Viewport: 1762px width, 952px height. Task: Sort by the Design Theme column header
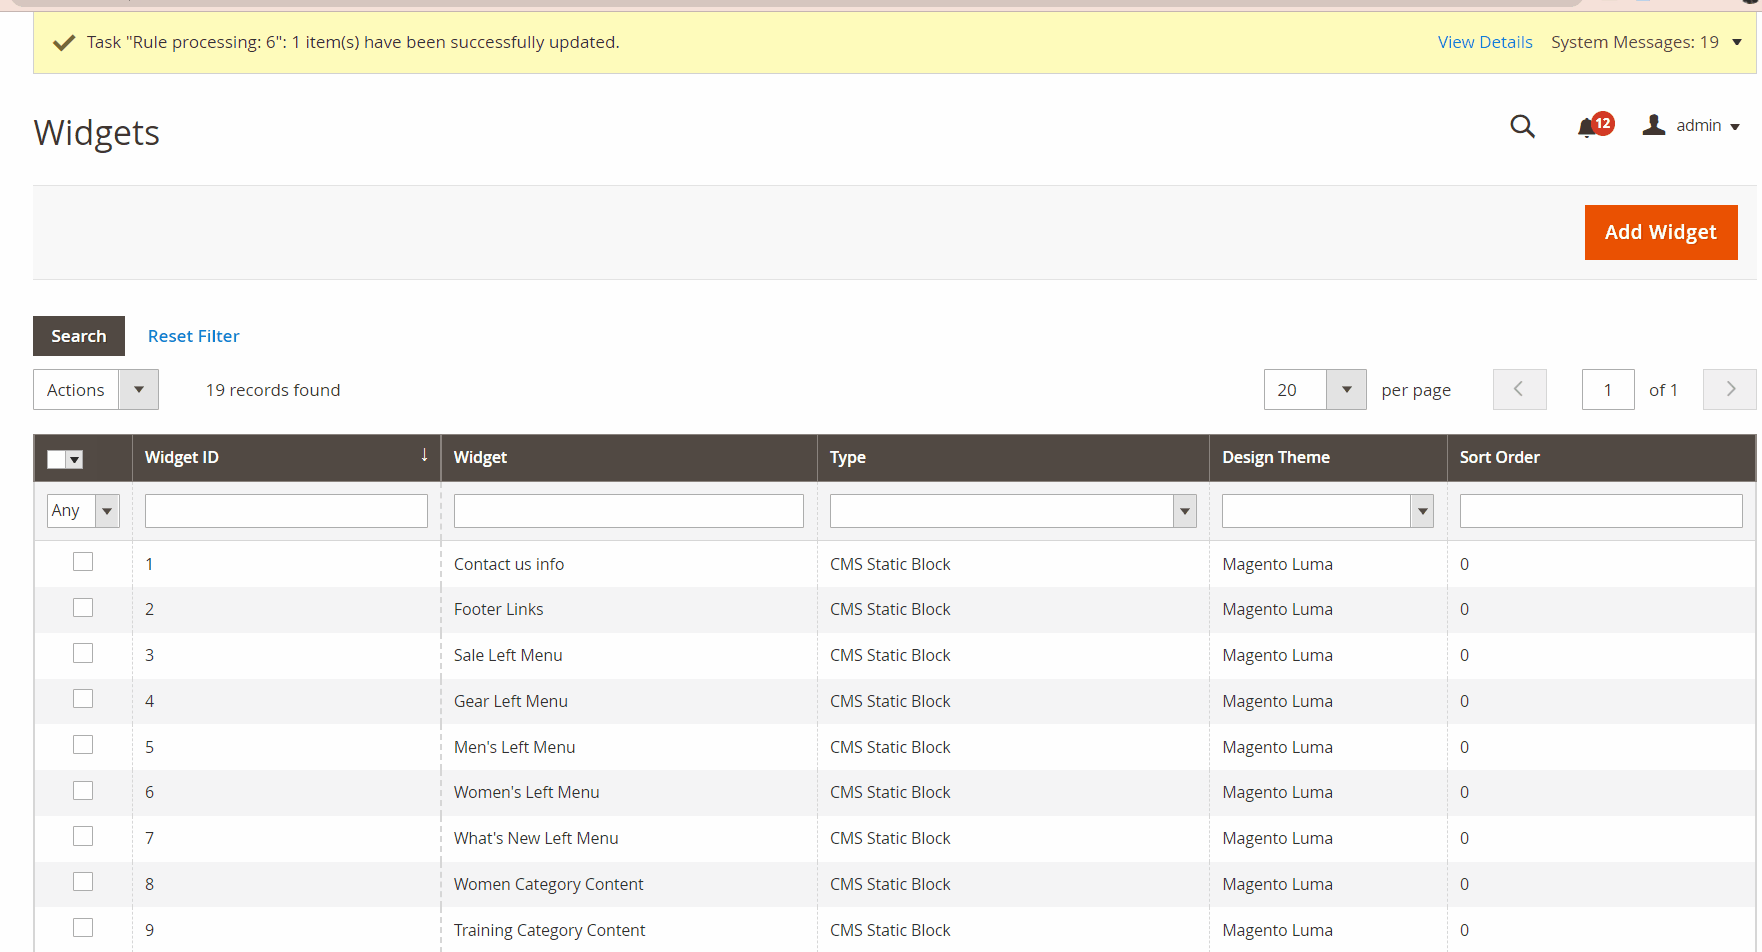(1276, 457)
